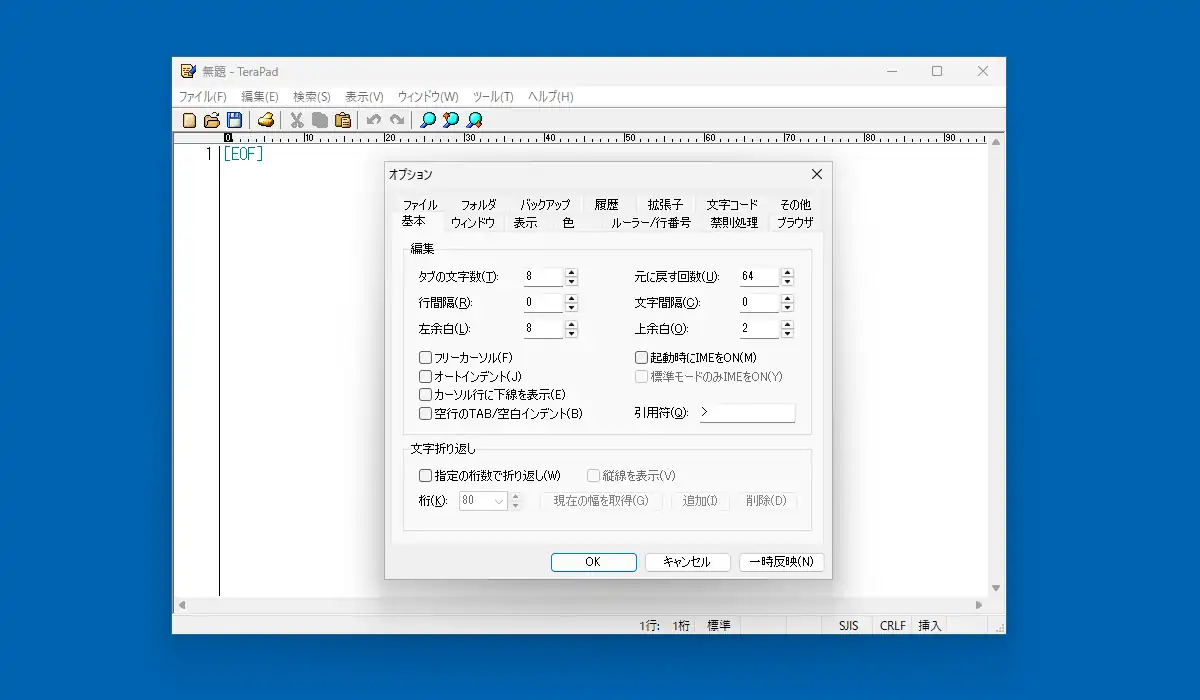Click the Cut scissors icon
Viewport: 1200px width, 700px height.
(297, 120)
